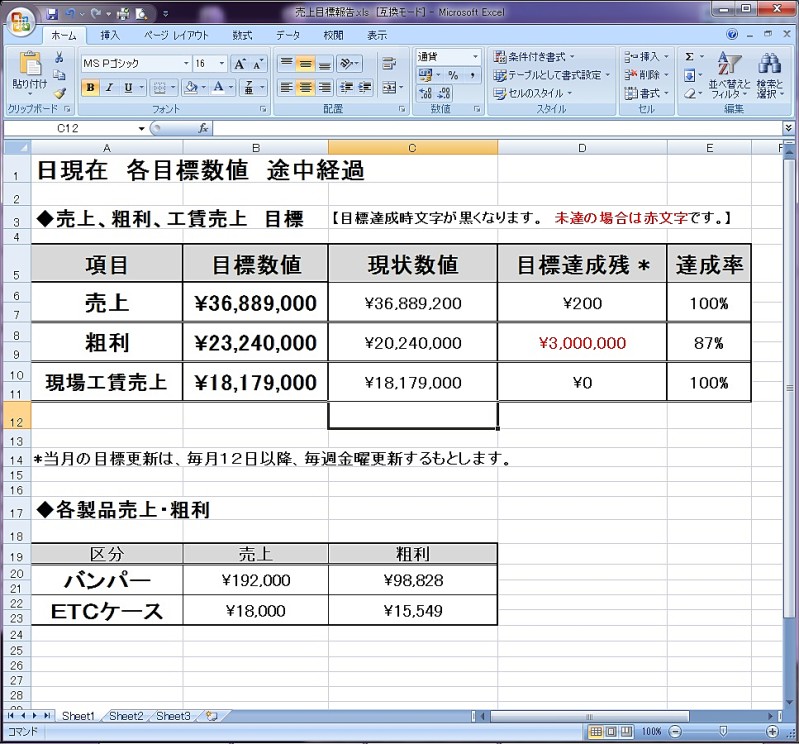Toggle Italic formatting
Screen dimensions: 799x744
tap(109, 88)
